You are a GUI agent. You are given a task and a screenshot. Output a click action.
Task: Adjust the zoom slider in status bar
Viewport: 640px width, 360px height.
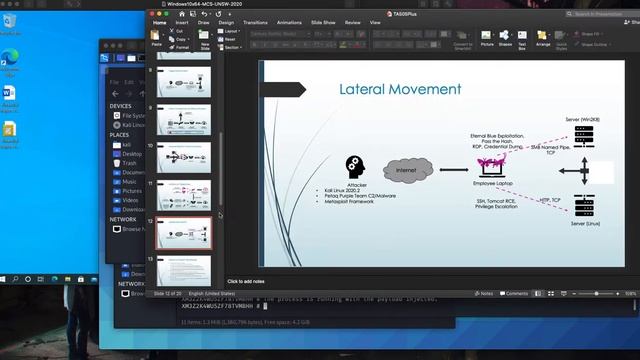click(596, 293)
